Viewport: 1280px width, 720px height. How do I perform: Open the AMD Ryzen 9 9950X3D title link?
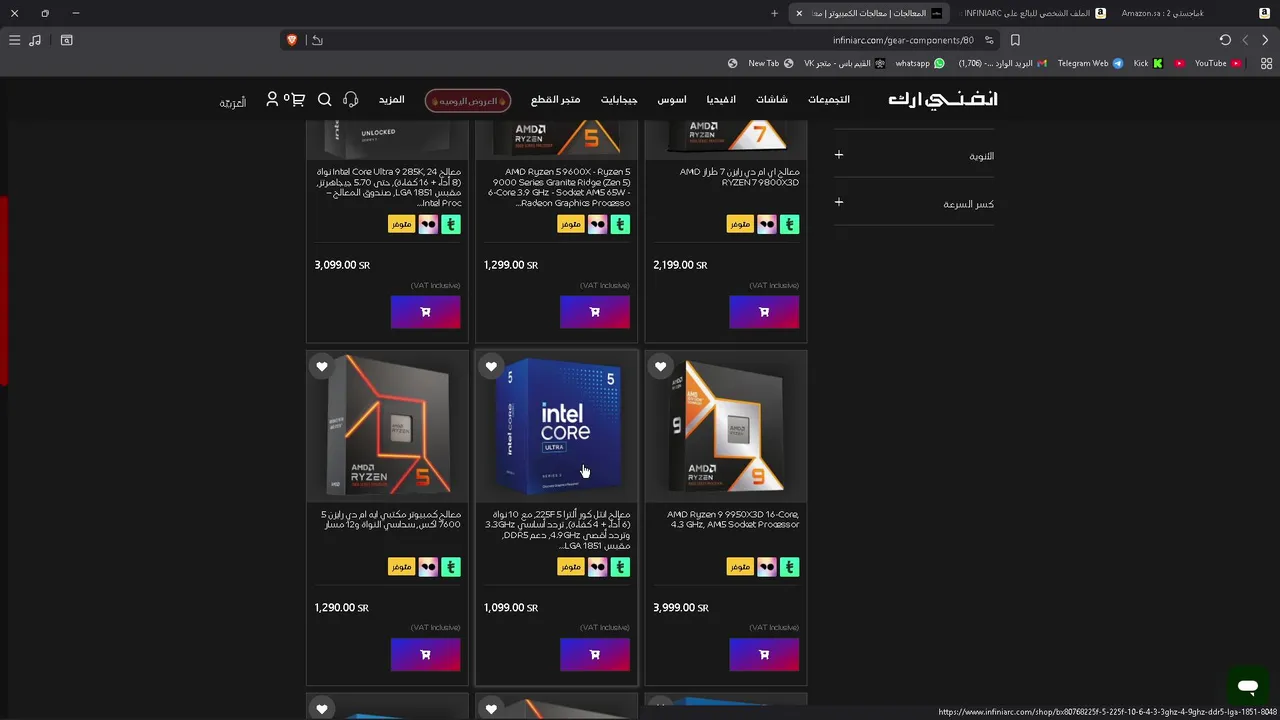tap(733, 519)
